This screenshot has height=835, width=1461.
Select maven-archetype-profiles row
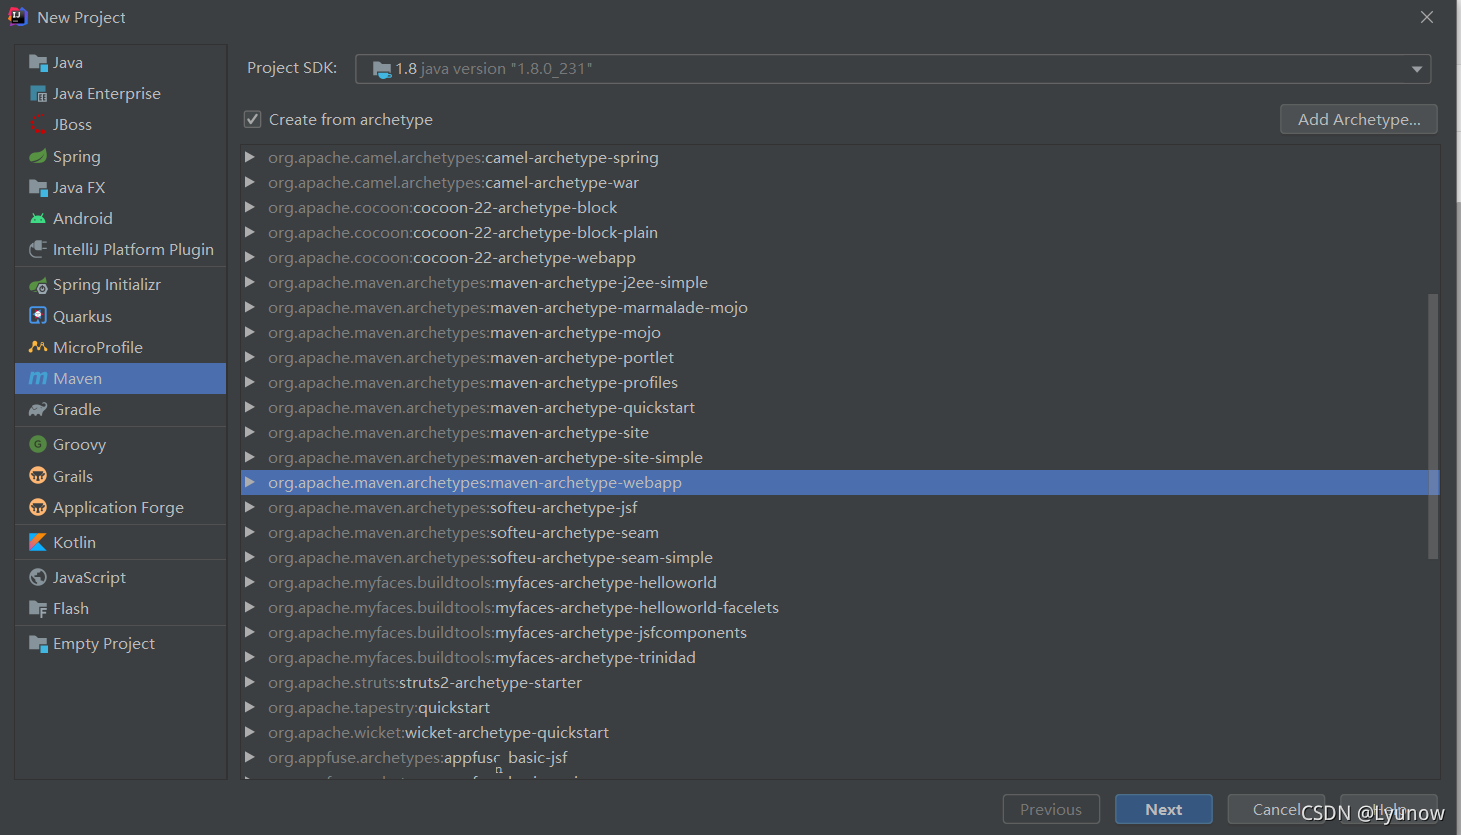[x=840, y=383]
